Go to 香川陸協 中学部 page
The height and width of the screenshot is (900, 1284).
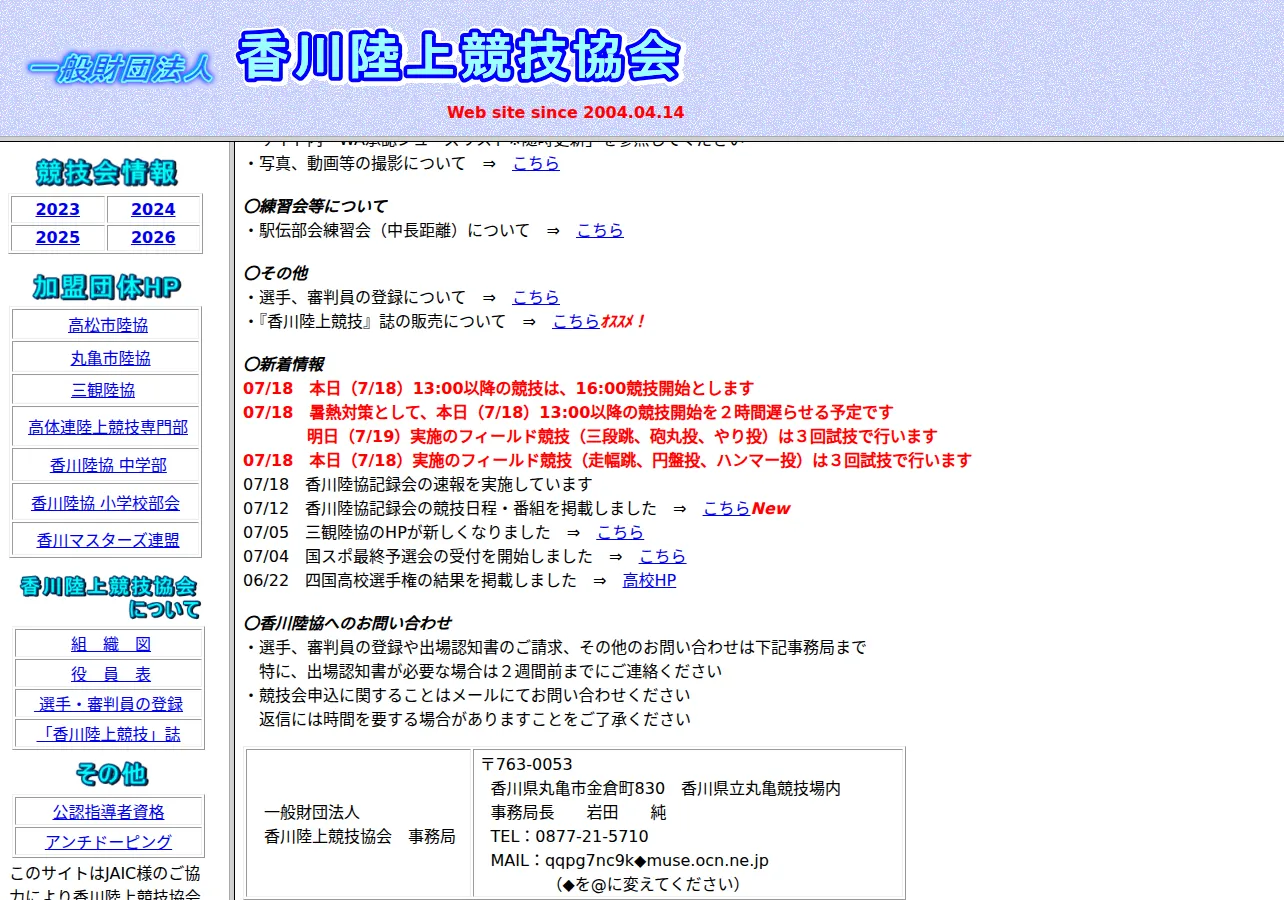pos(108,465)
